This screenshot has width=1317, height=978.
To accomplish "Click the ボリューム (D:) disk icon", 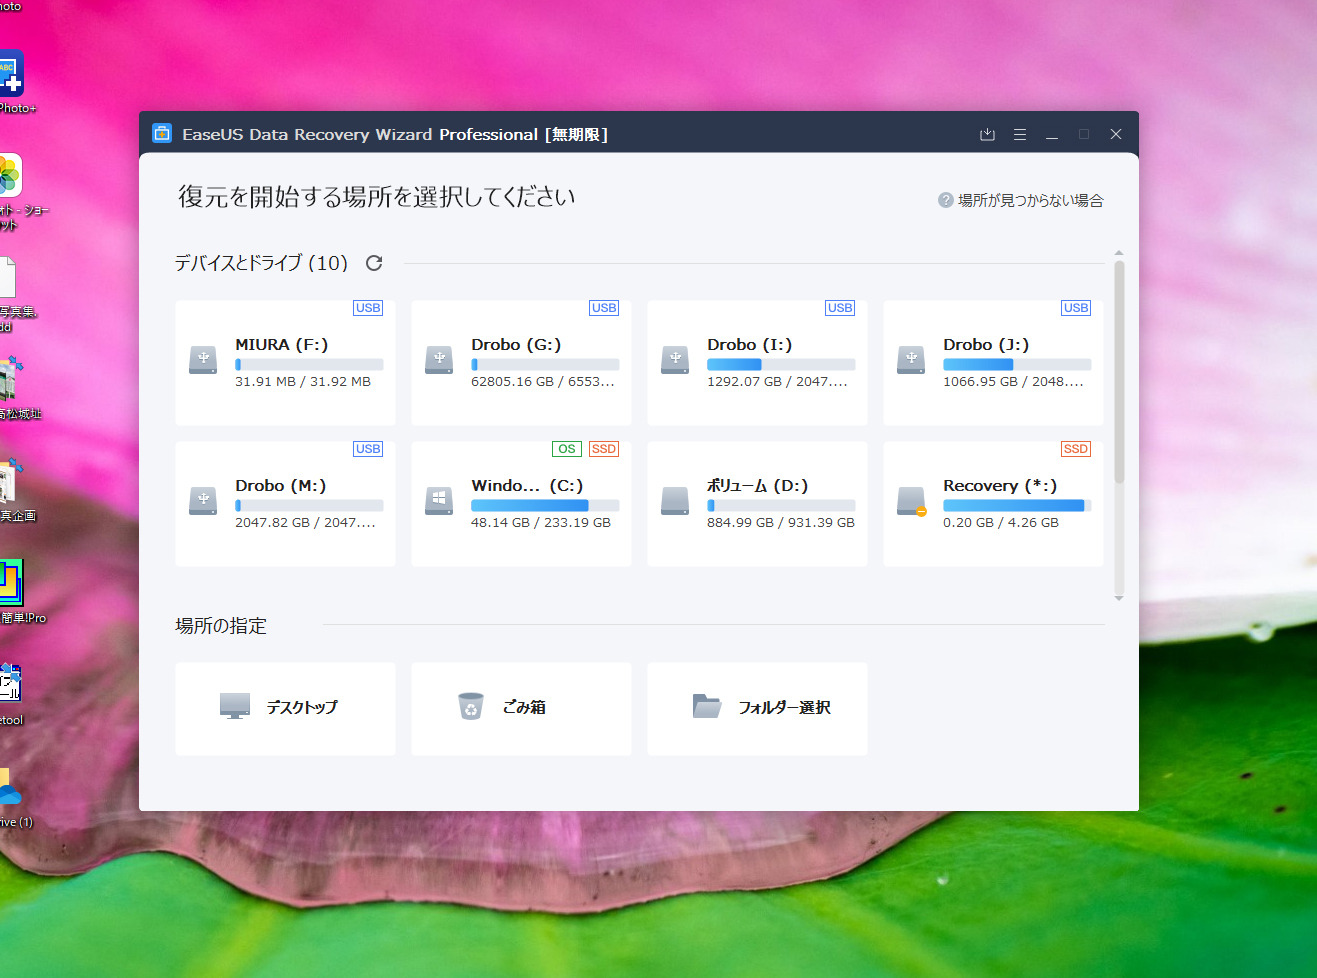I will point(675,501).
